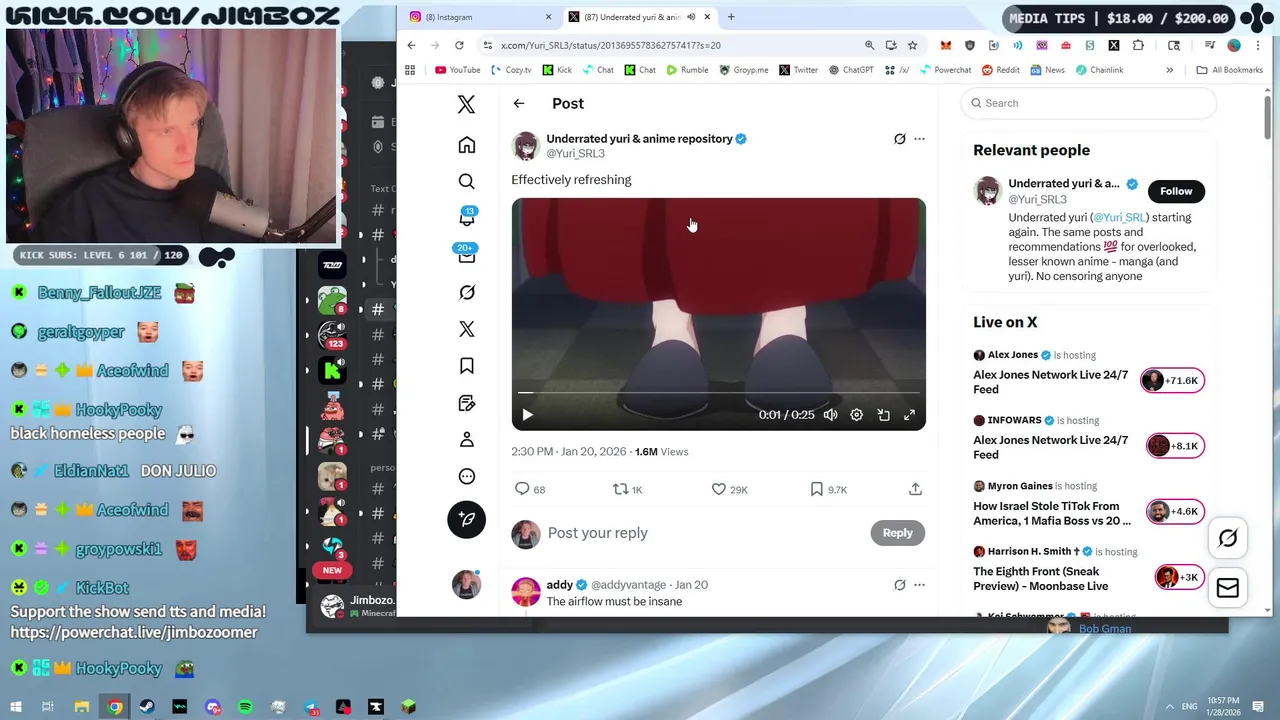
Task: Open the YouTube bookmark
Action: 458,70
